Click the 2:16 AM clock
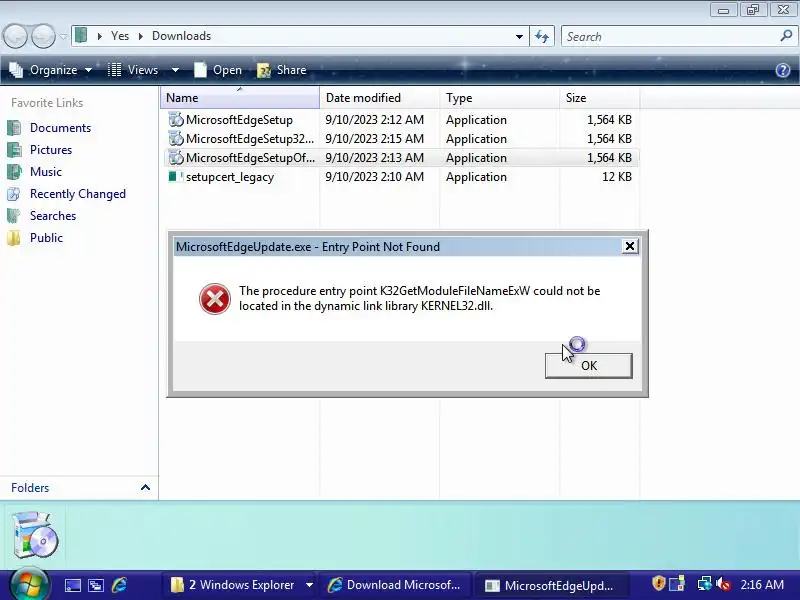The height and width of the screenshot is (600, 800). click(x=762, y=585)
